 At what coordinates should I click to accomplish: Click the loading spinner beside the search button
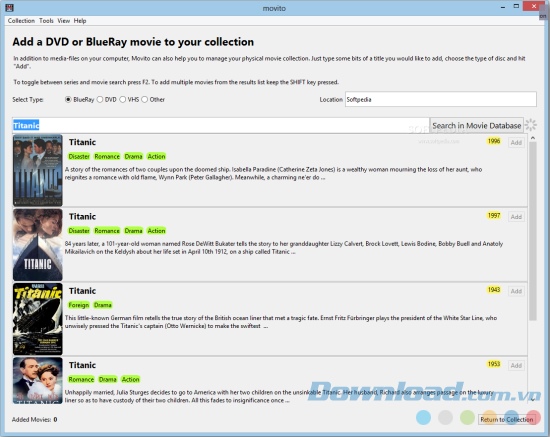tap(531, 125)
